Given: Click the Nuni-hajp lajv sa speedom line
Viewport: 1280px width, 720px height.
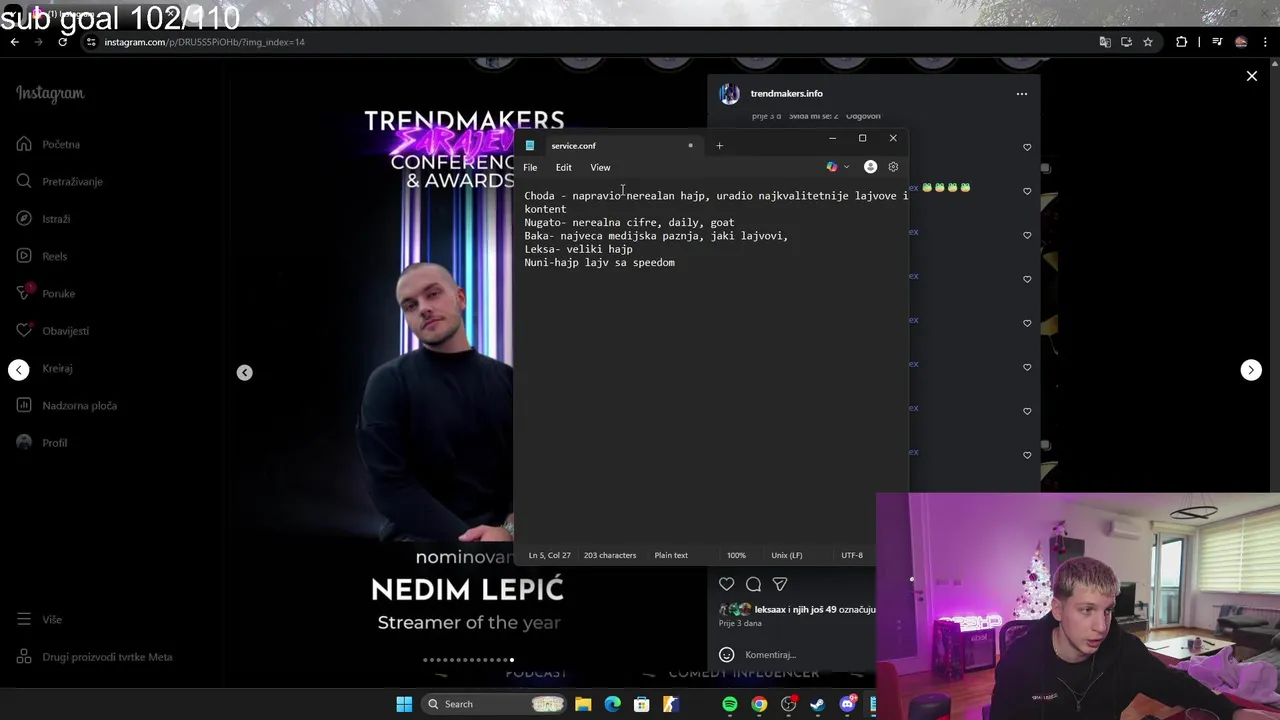Looking at the screenshot, I should (x=599, y=263).
